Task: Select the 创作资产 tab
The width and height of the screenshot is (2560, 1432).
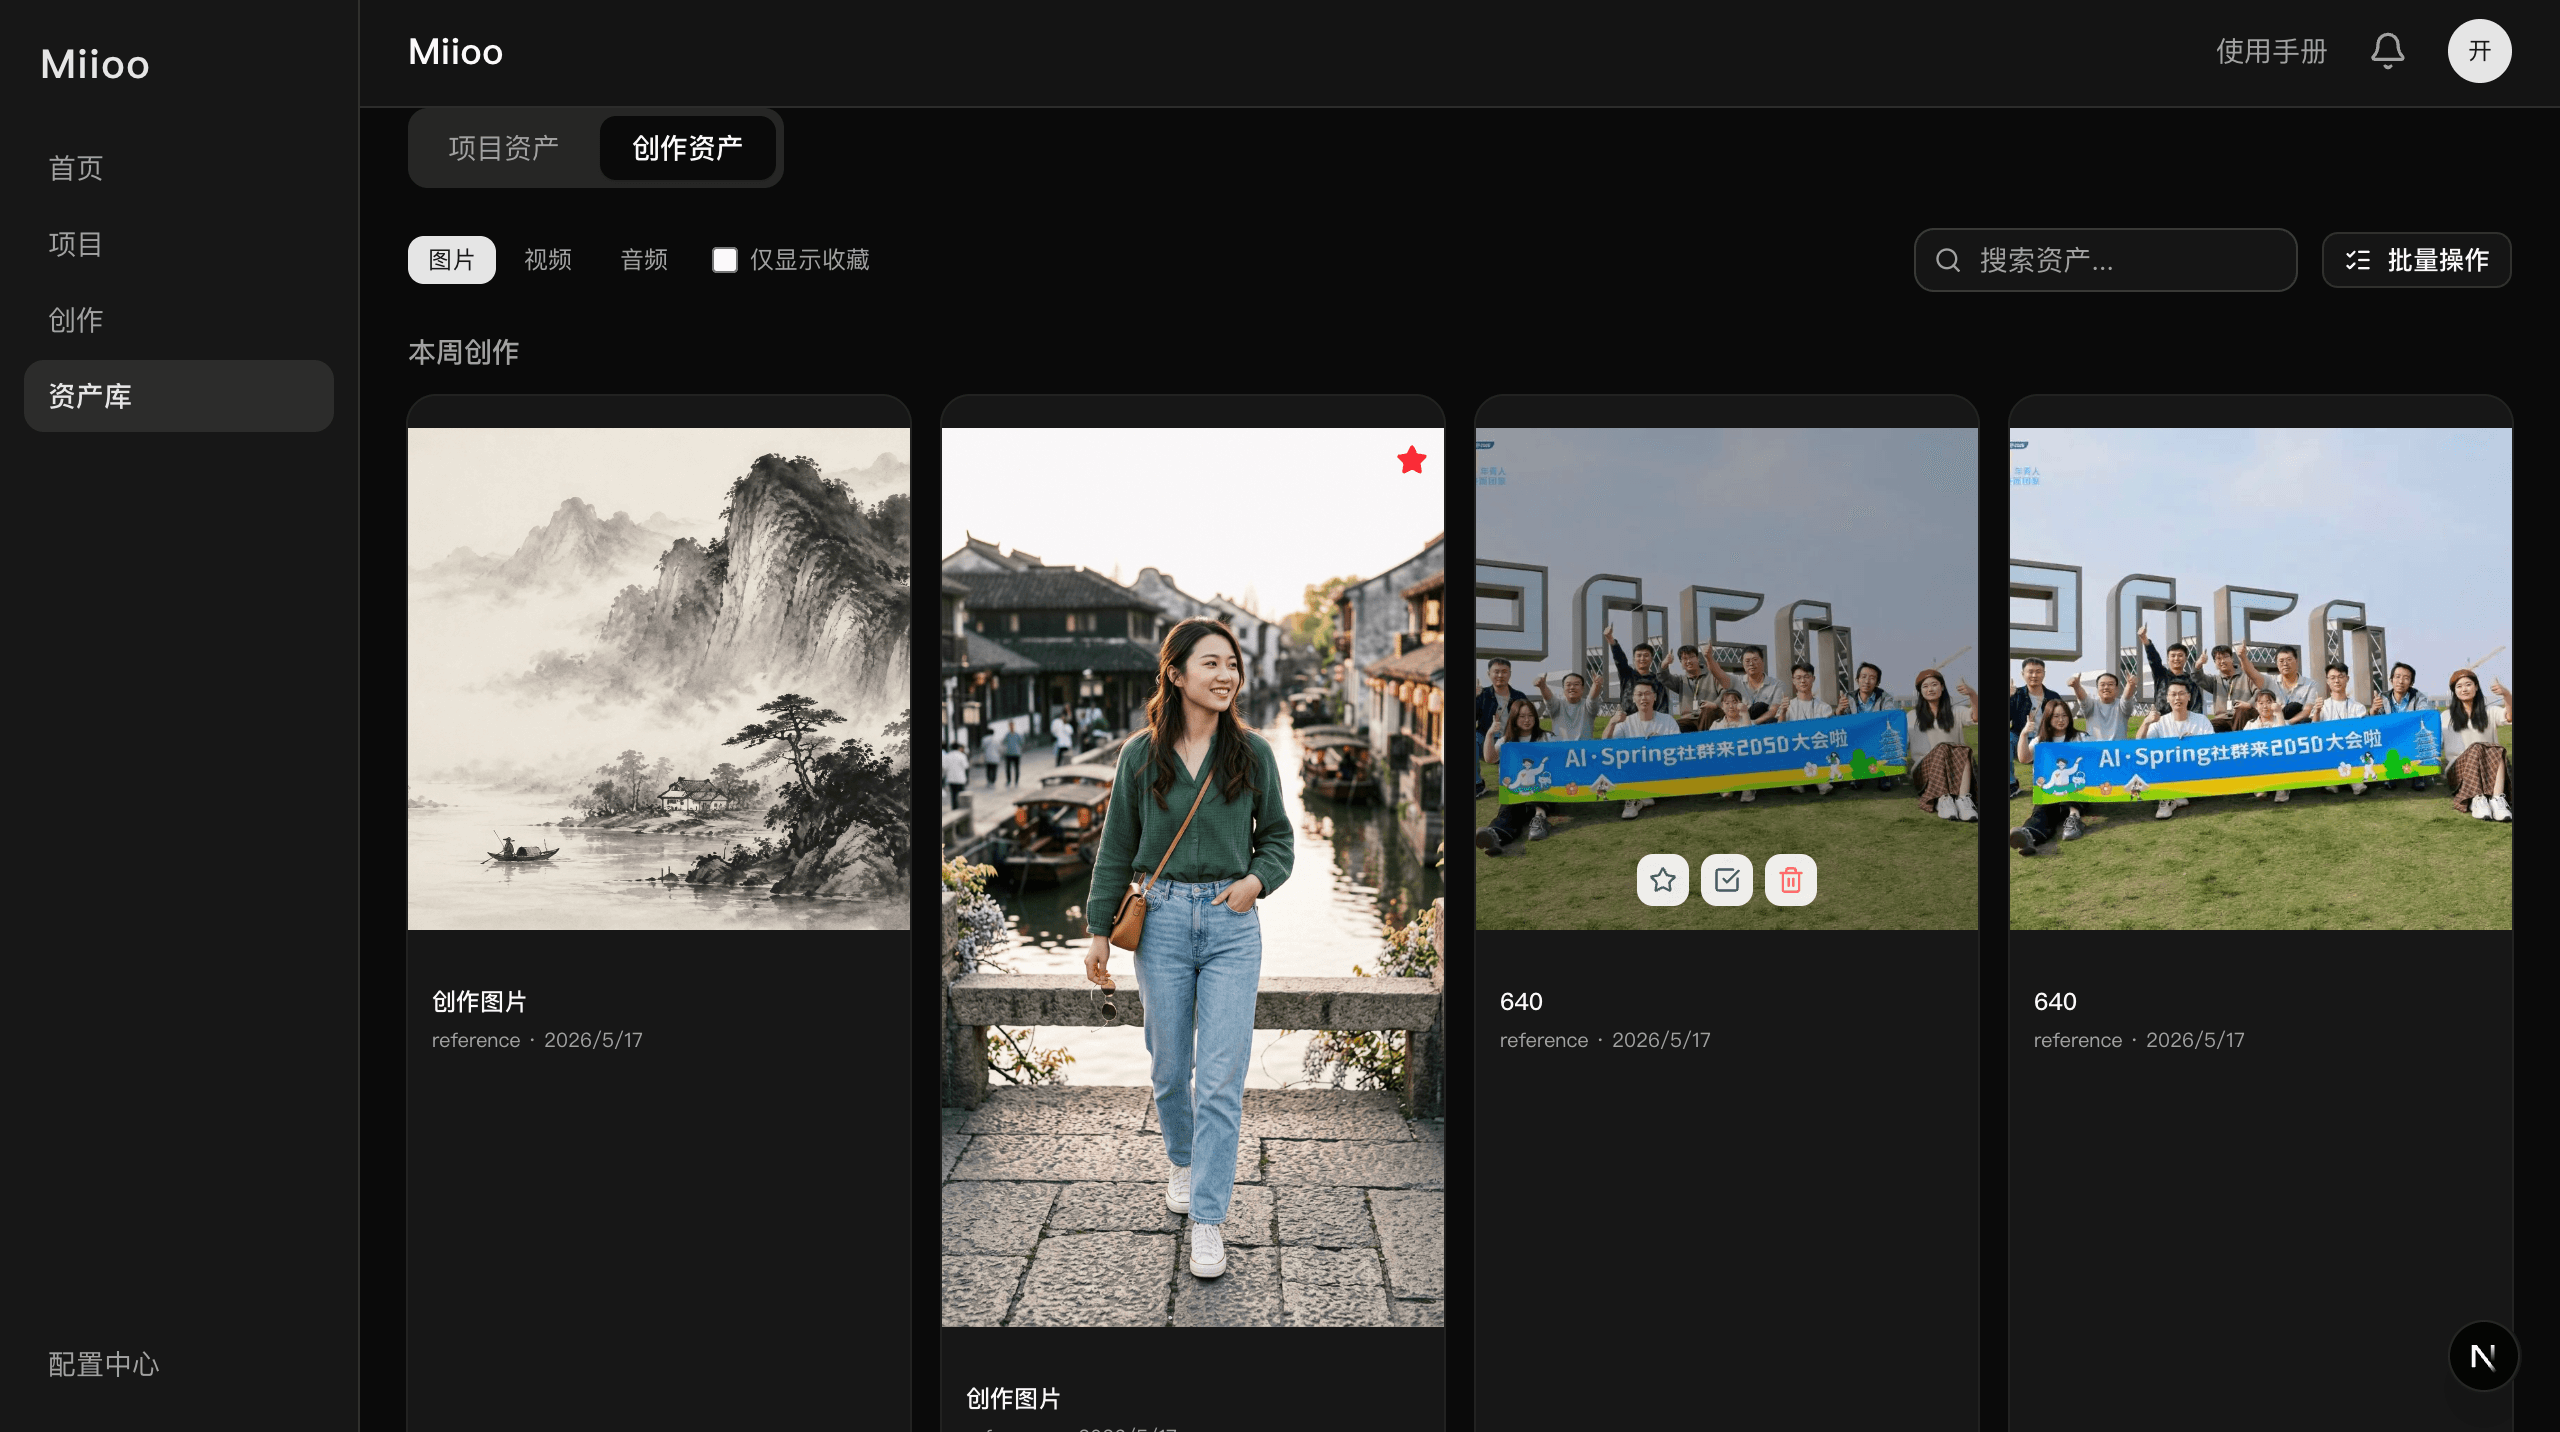Action: click(x=687, y=148)
